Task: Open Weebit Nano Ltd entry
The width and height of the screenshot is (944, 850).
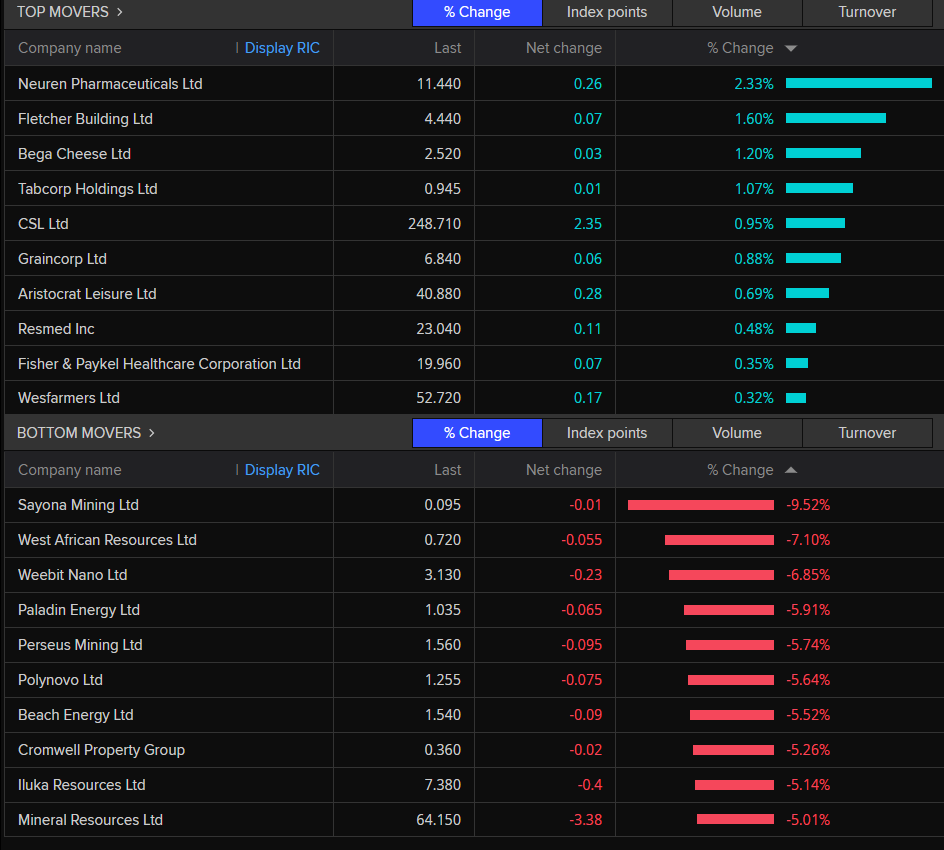Action: [x=72, y=575]
